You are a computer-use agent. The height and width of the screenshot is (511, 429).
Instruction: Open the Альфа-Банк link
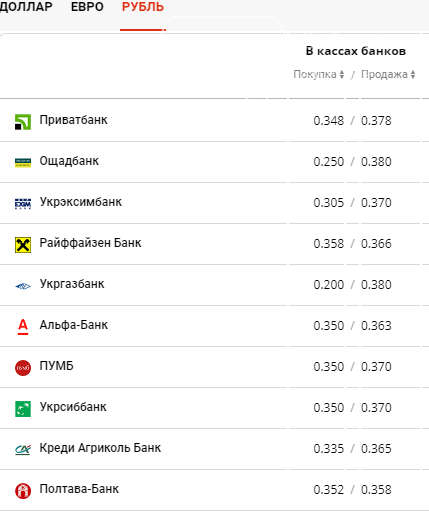click(74, 325)
